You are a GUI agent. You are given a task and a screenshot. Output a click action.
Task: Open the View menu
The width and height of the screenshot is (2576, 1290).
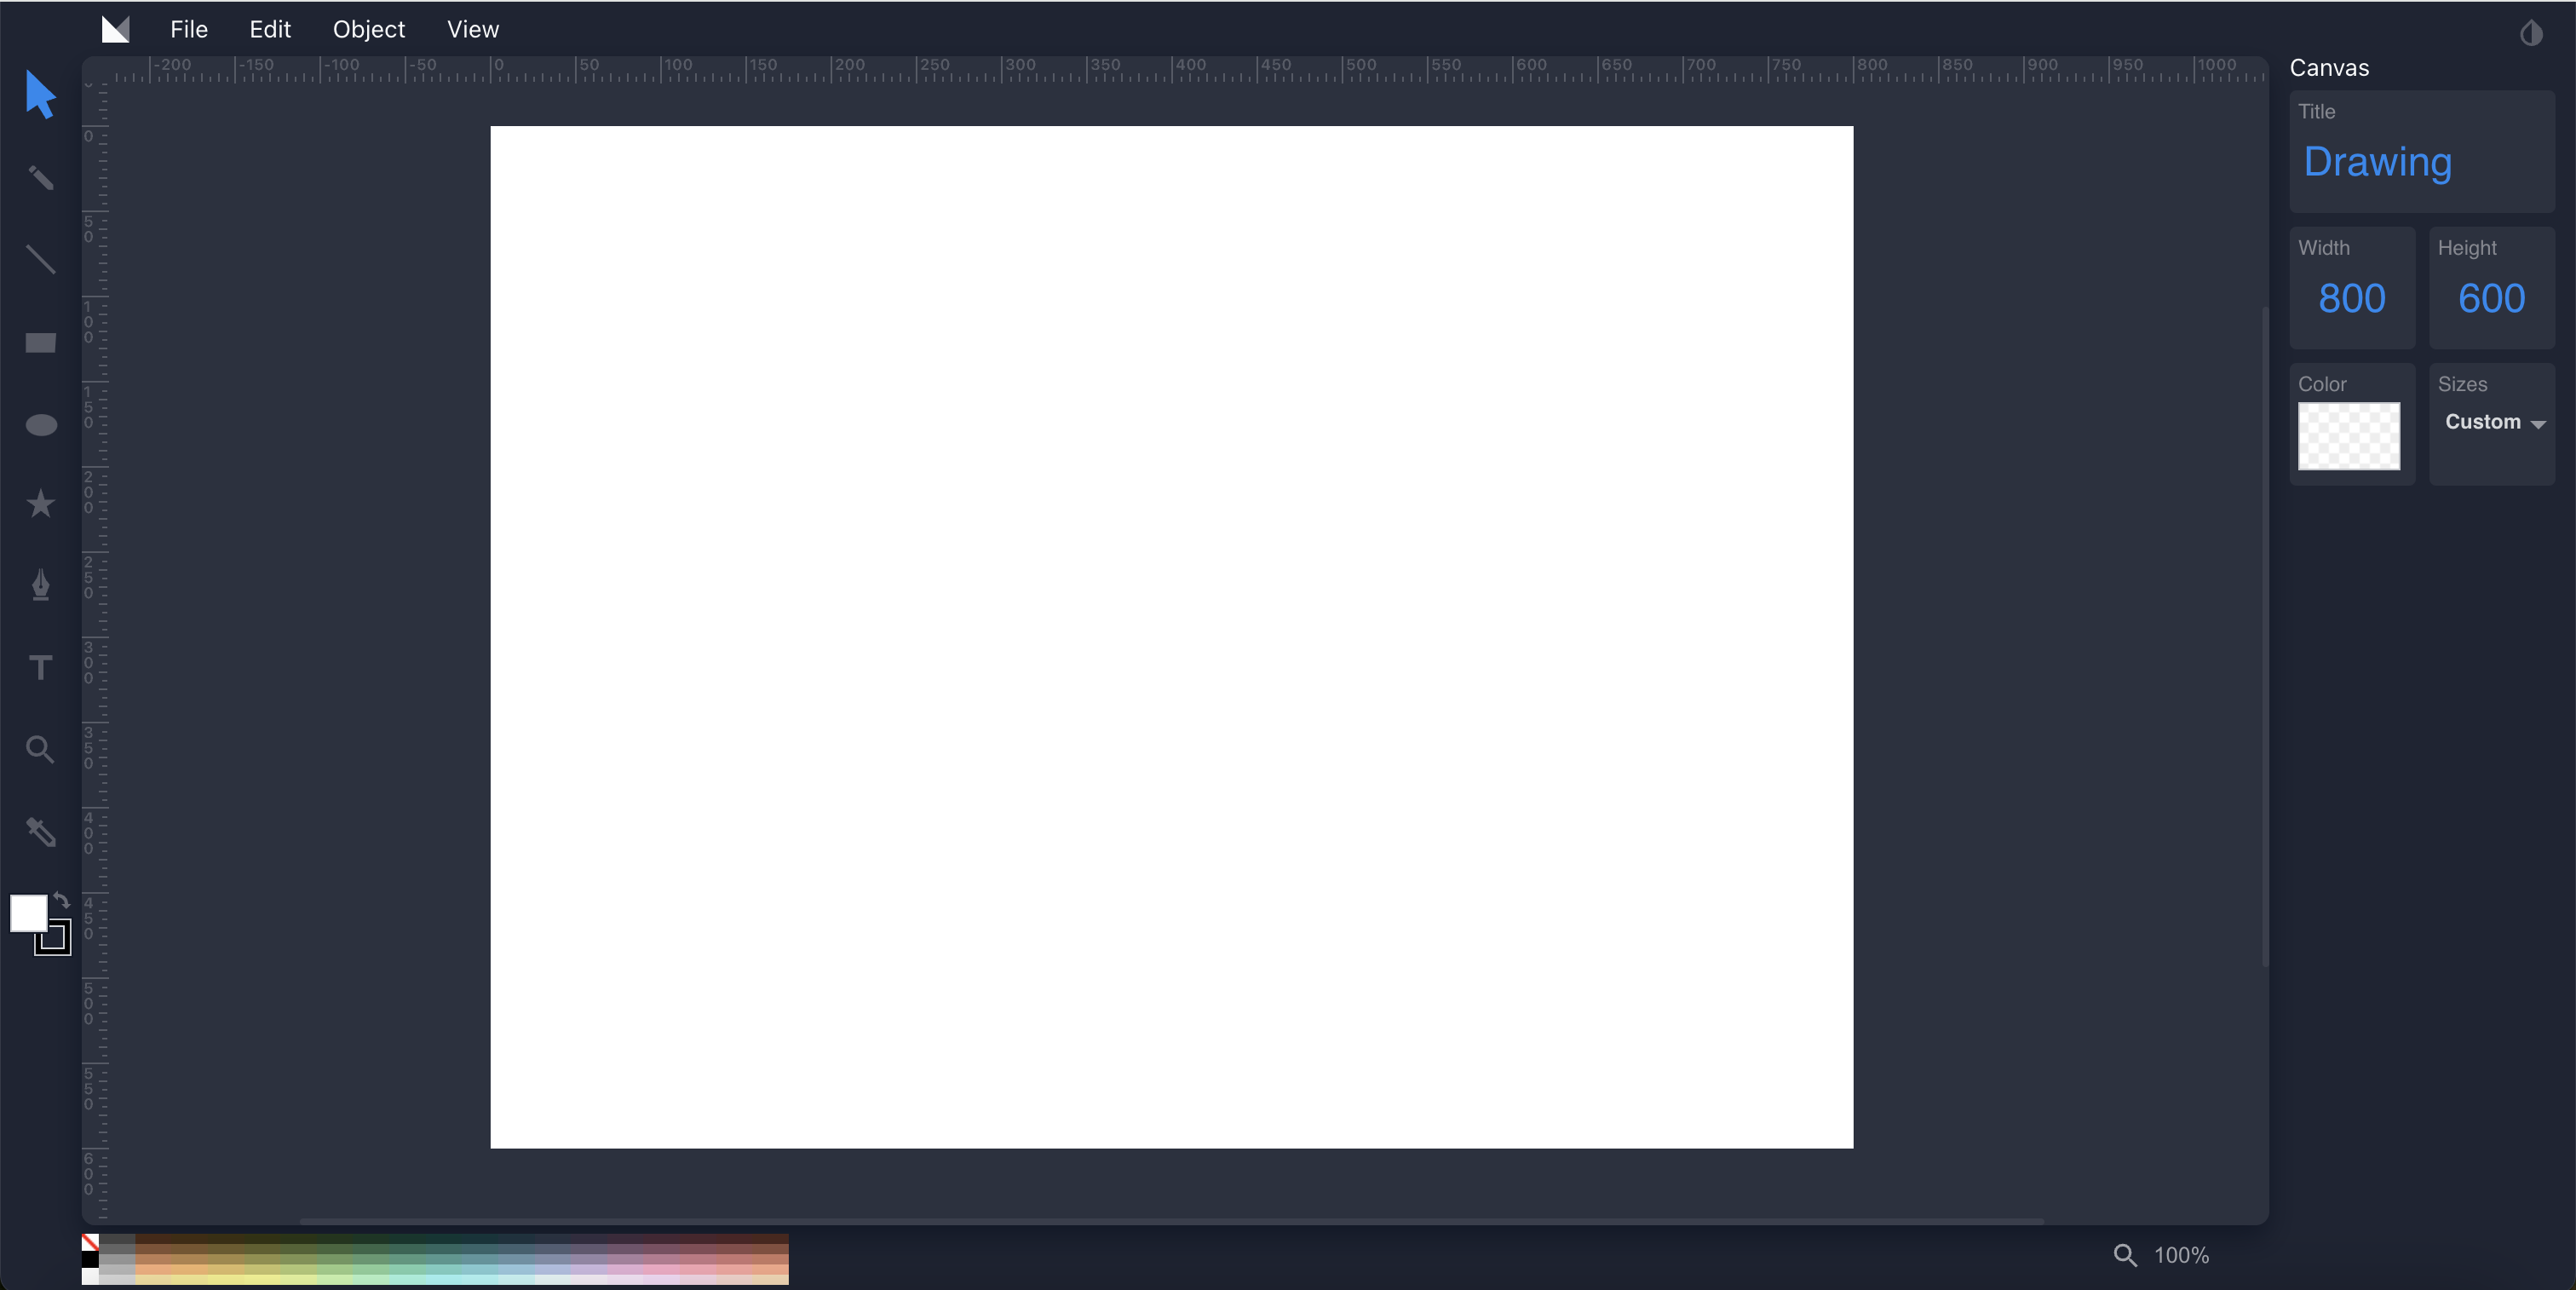[472, 28]
